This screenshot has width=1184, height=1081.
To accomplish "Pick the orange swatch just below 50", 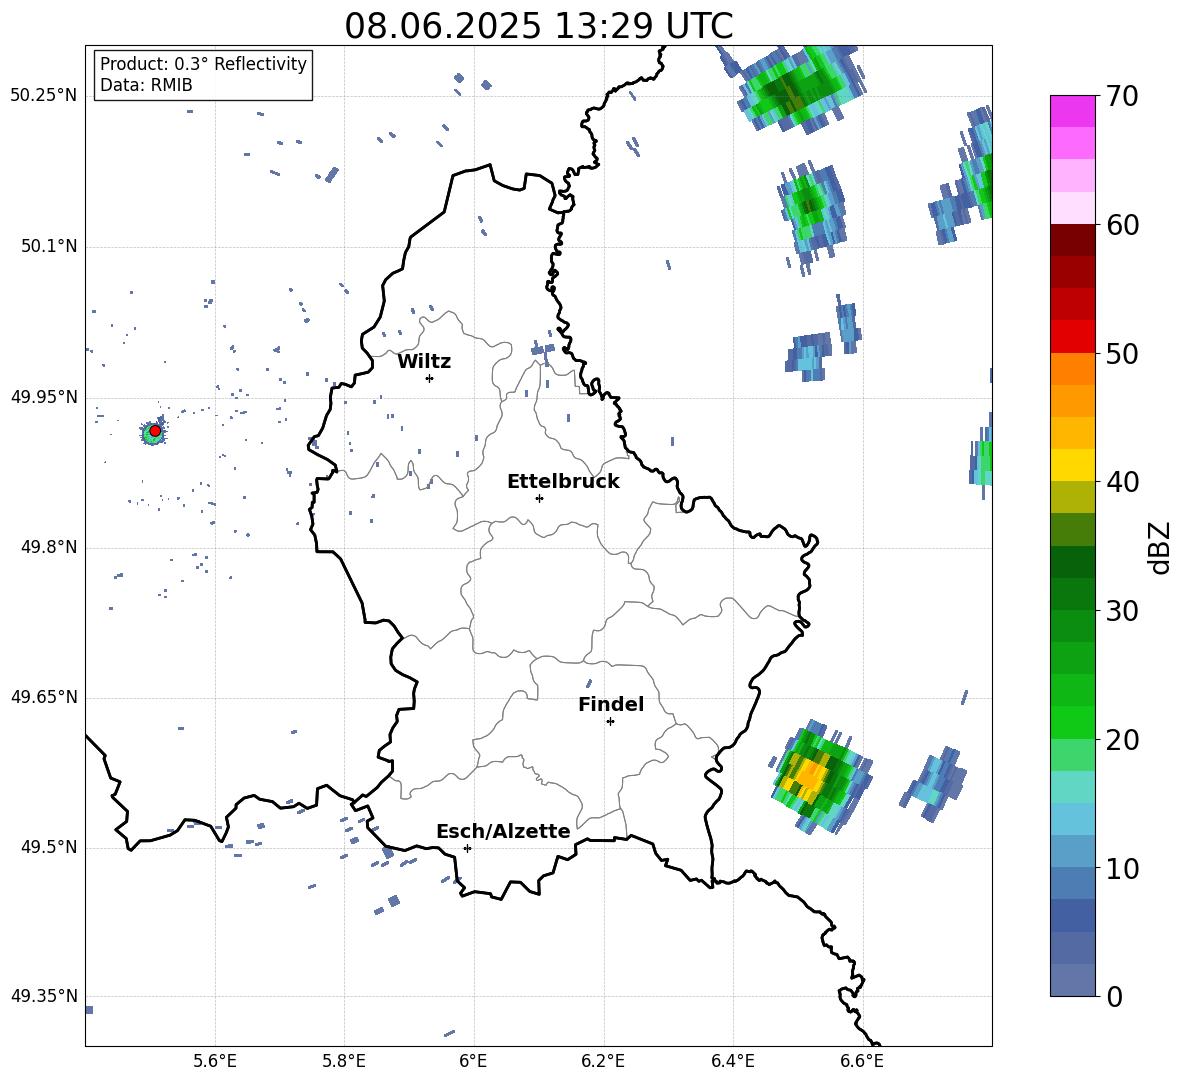I will click(x=1073, y=369).
